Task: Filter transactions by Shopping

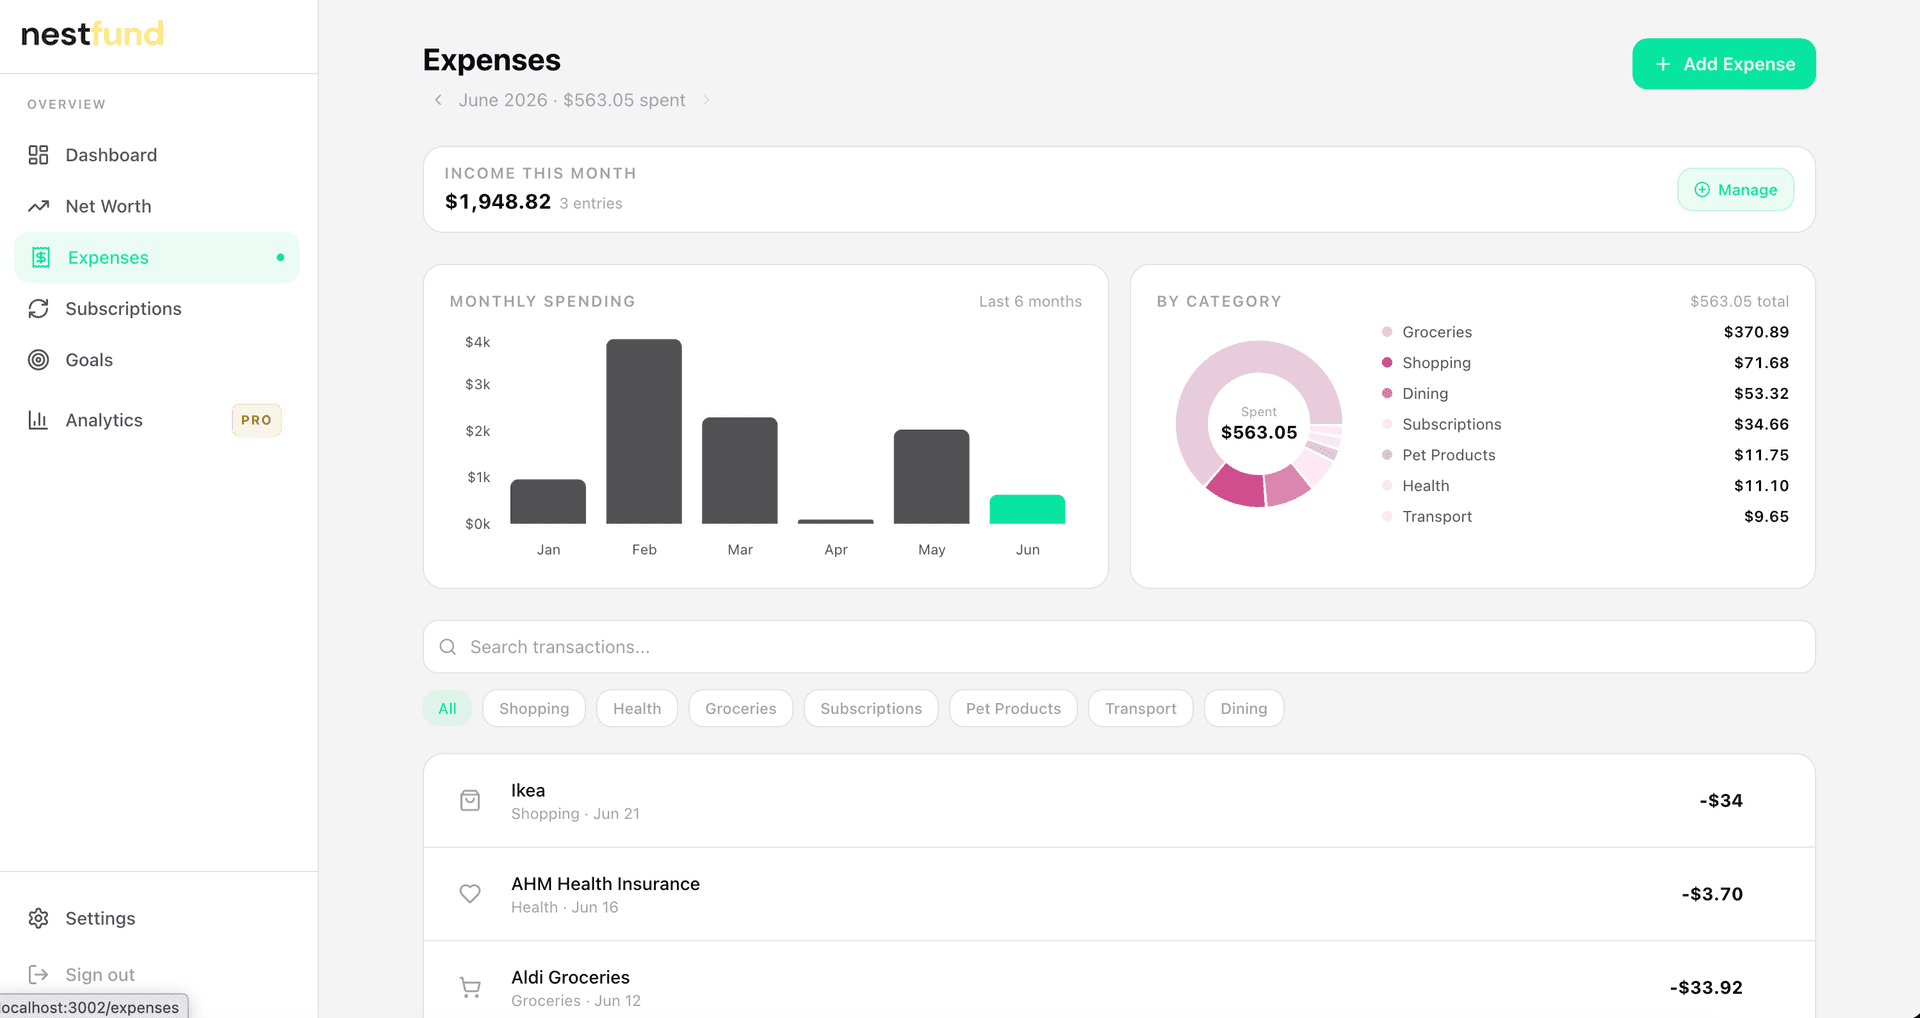Action: [534, 708]
